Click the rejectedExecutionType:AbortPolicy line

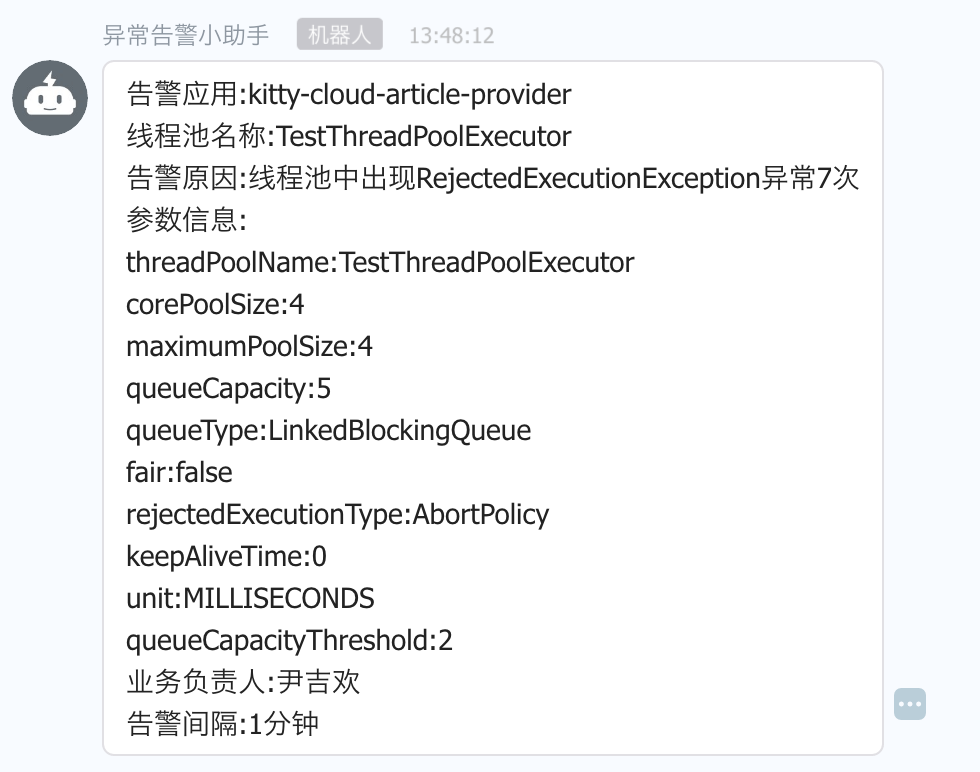pyautogui.click(x=337, y=515)
